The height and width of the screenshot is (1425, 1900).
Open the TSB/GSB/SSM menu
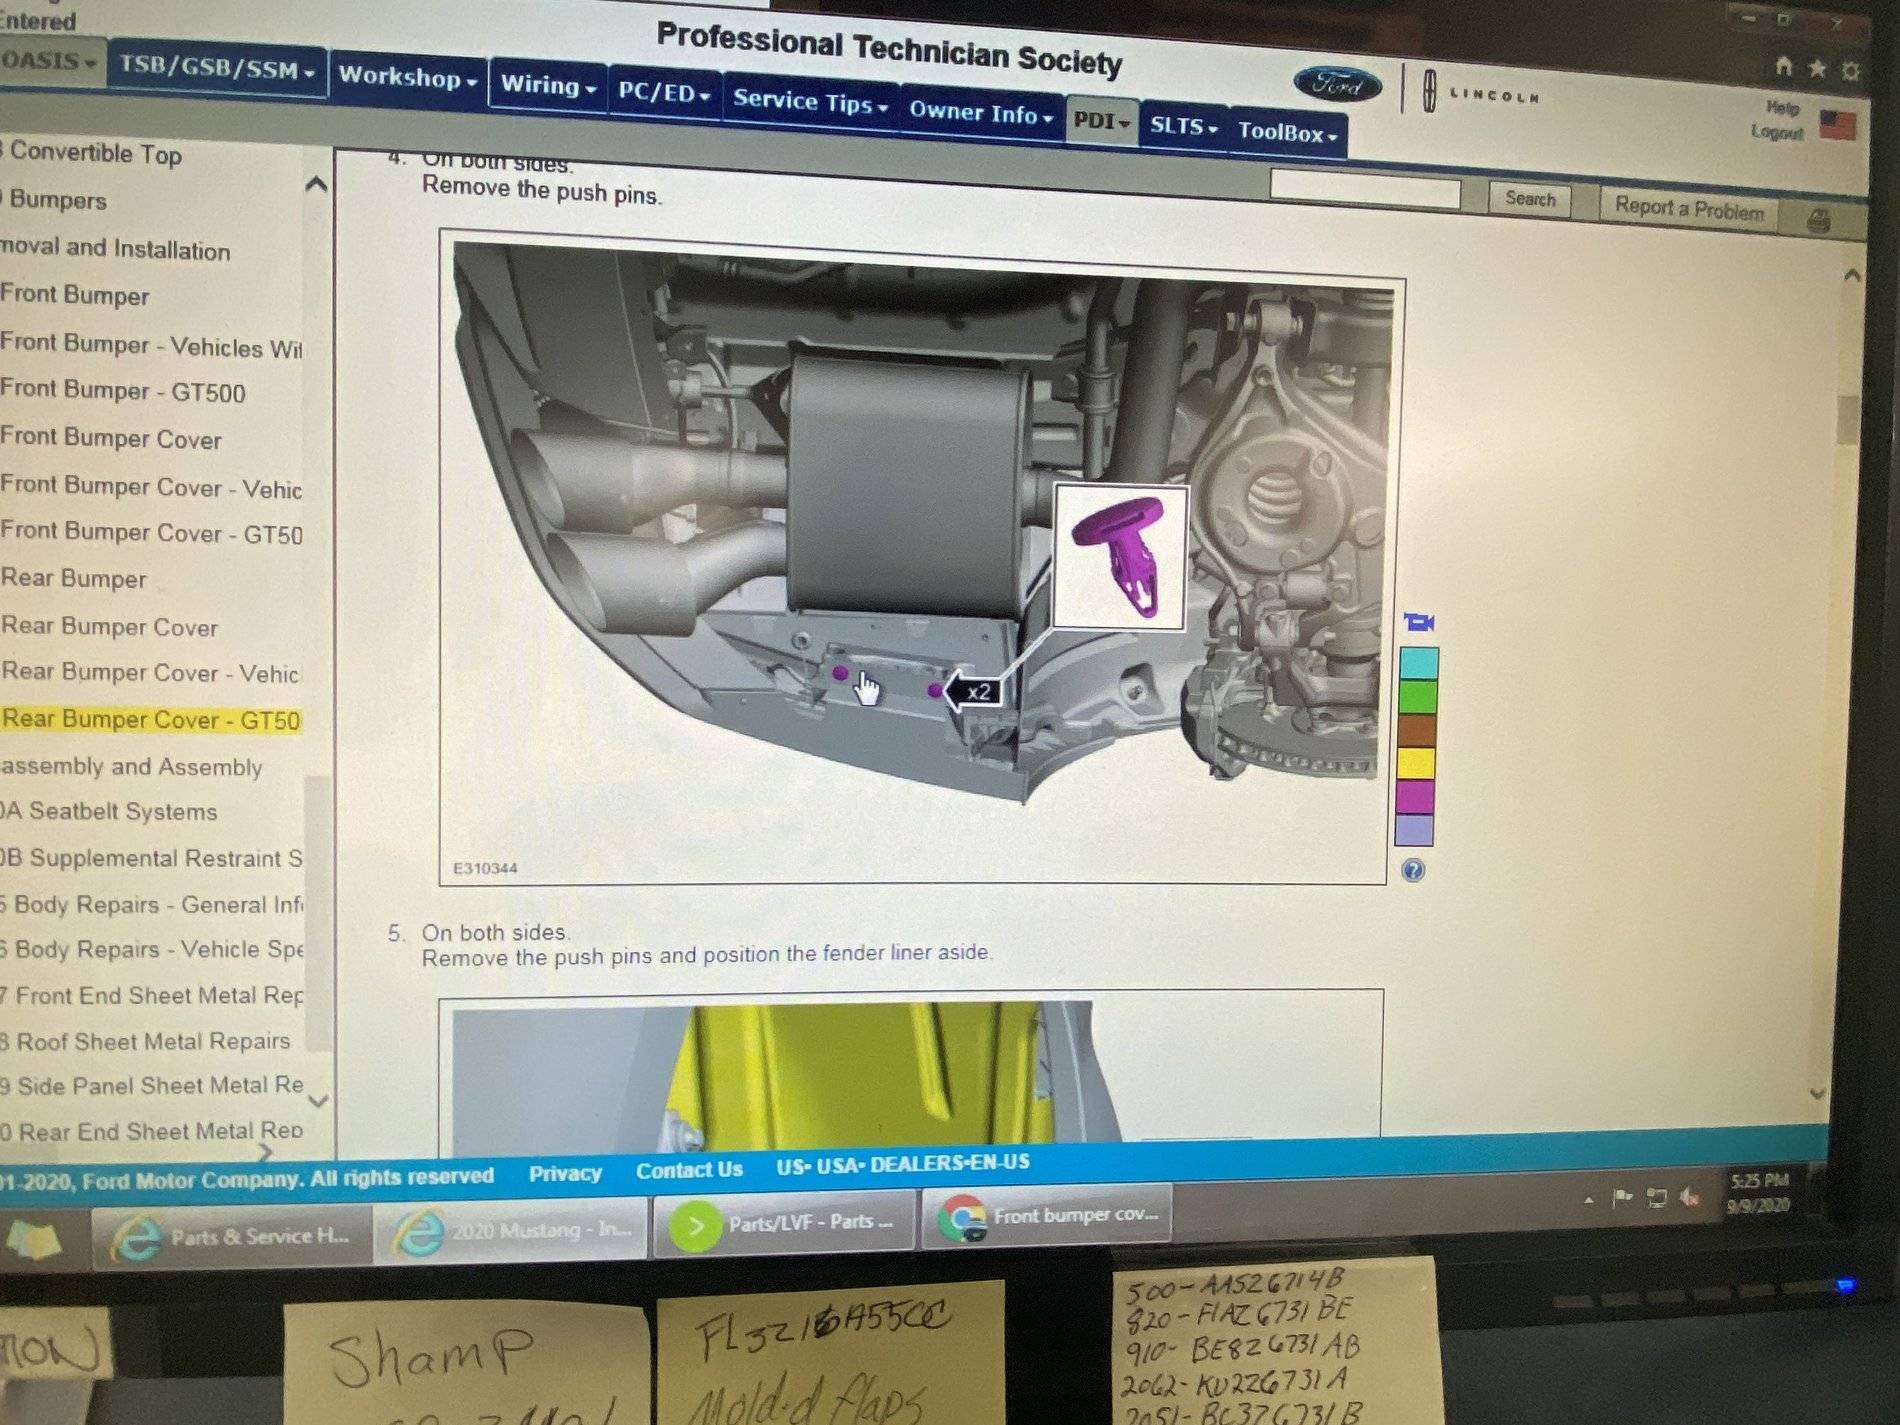click(x=217, y=70)
